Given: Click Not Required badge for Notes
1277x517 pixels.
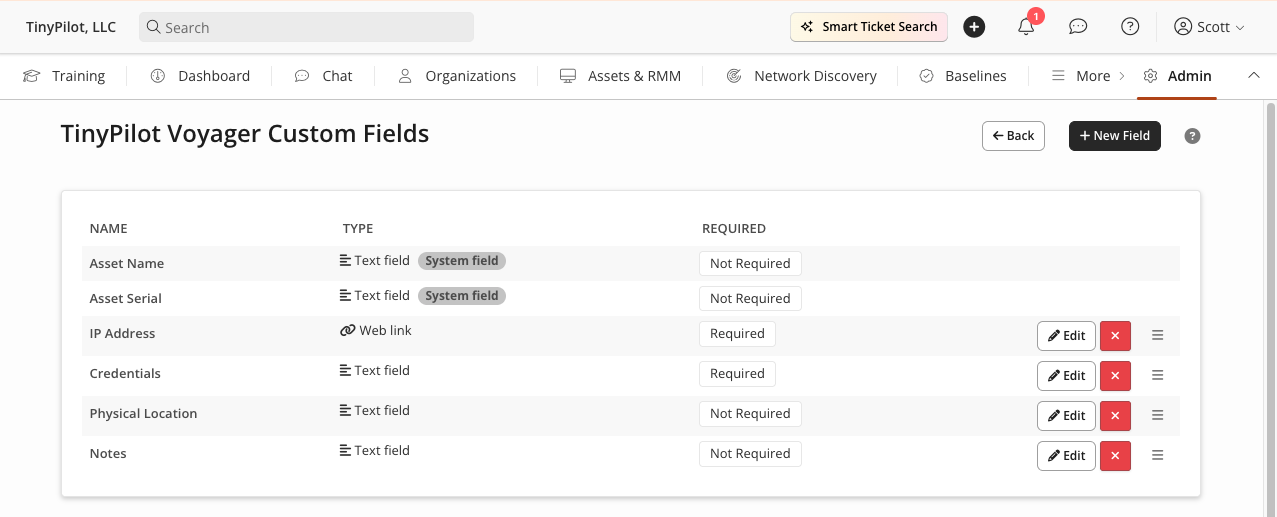Looking at the screenshot, I should [750, 454].
